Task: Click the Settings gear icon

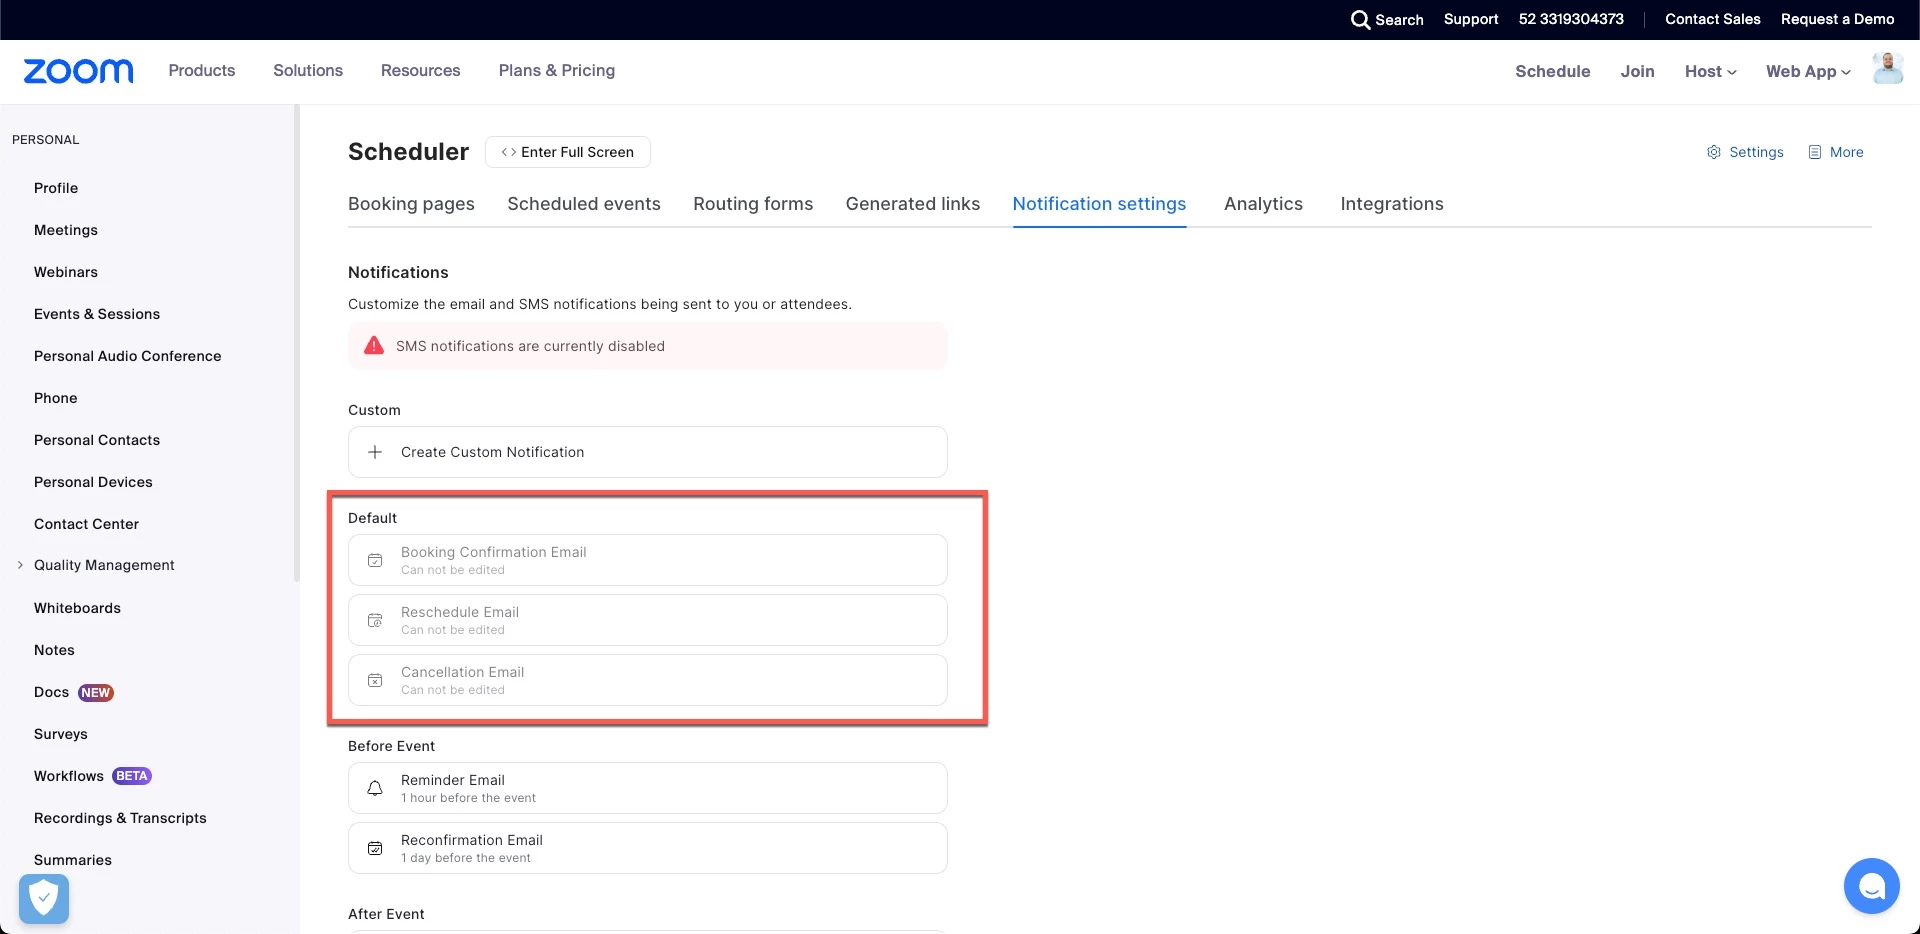Action: pyautogui.click(x=1713, y=152)
